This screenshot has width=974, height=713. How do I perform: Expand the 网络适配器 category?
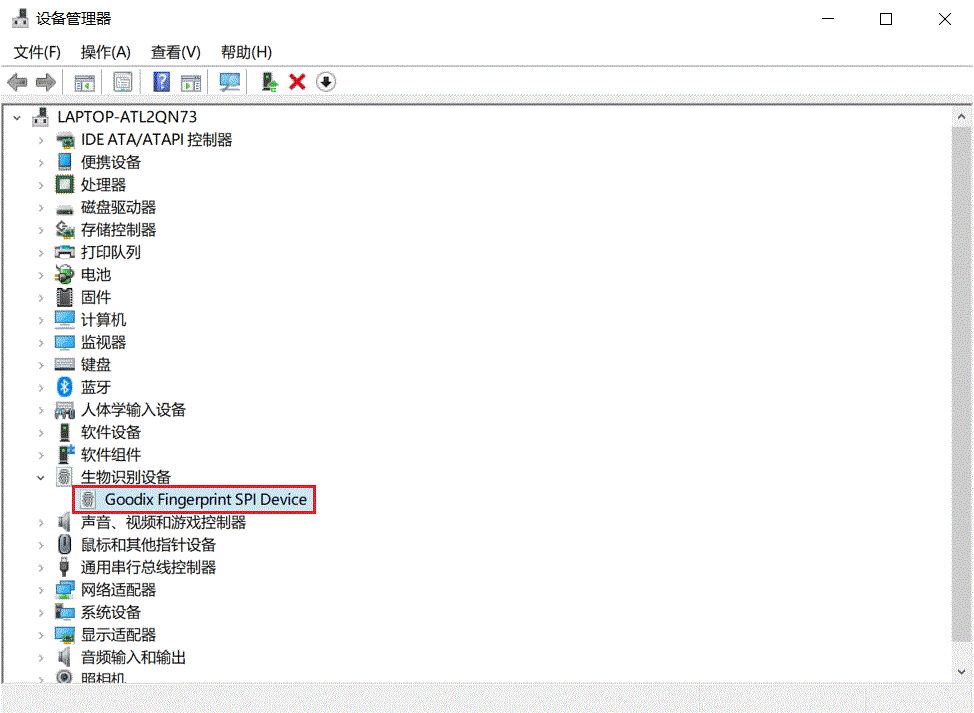(41, 591)
